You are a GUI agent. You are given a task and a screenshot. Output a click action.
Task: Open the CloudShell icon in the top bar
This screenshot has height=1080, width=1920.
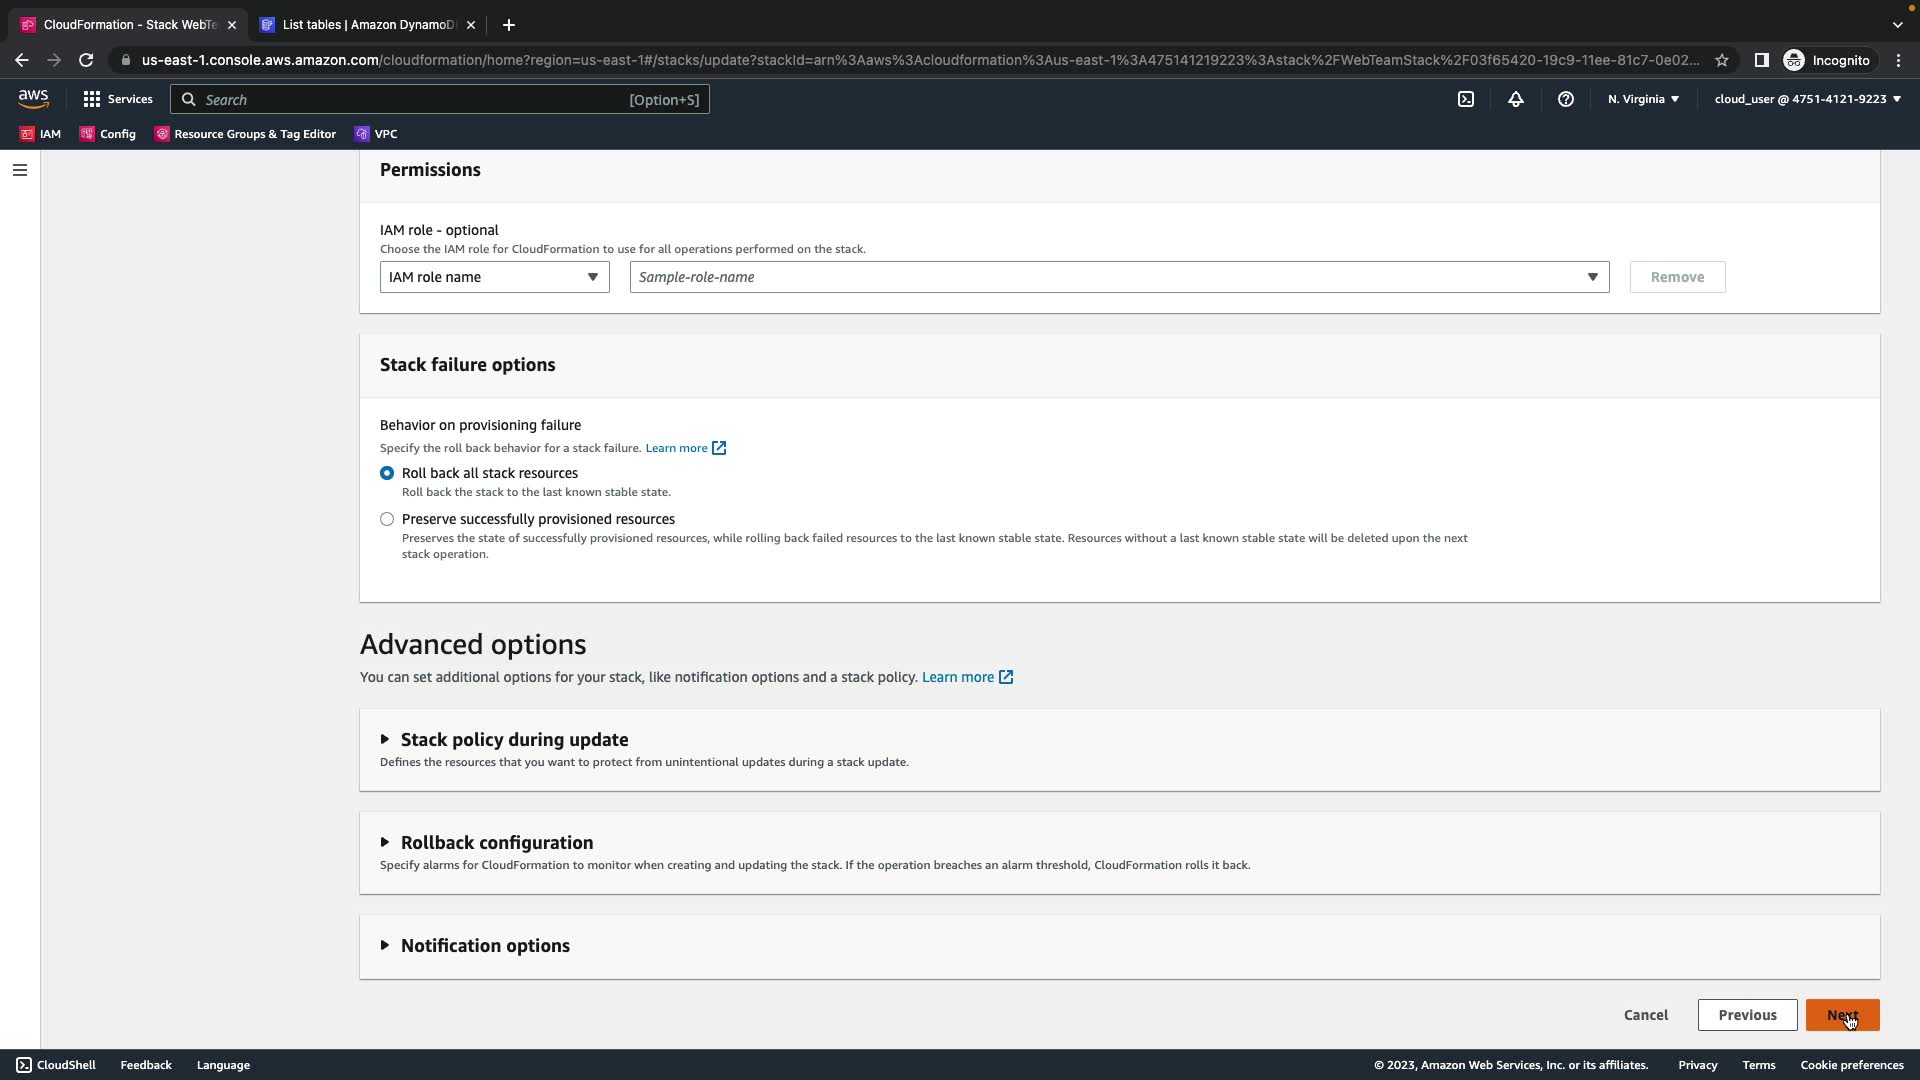(1465, 99)
